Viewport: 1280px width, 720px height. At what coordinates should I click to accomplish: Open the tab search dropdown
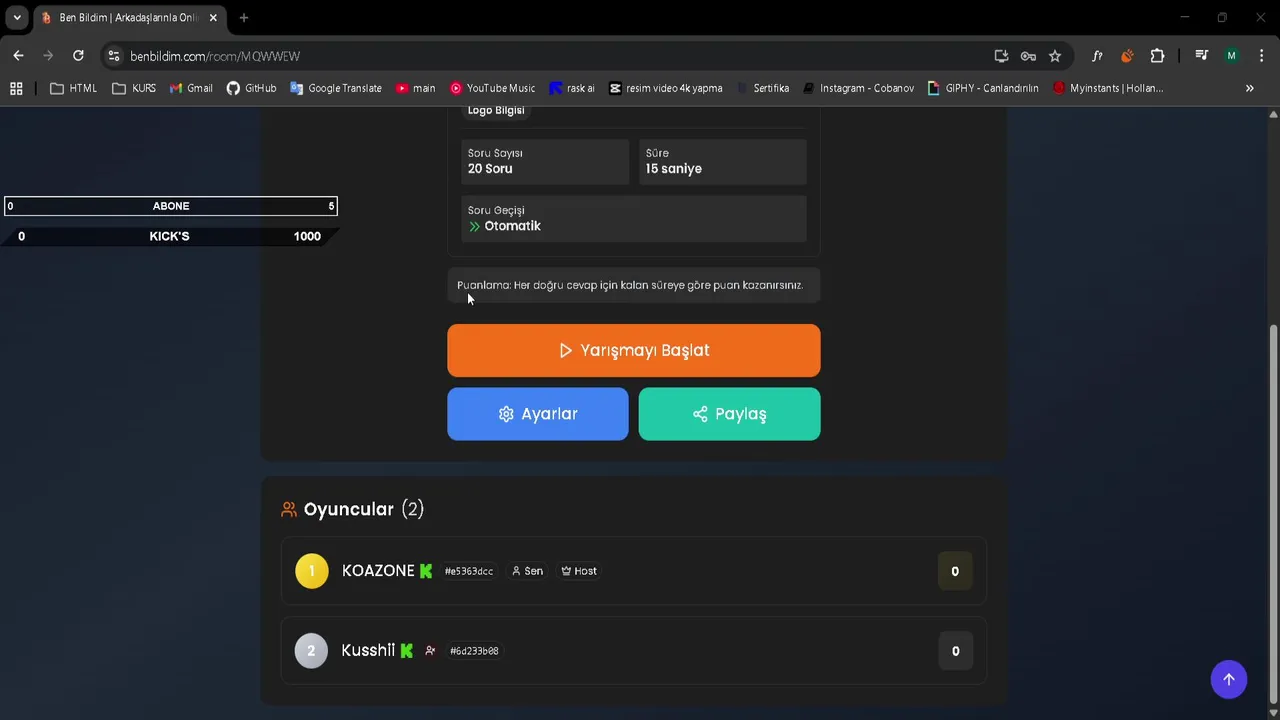coord(17,18)
